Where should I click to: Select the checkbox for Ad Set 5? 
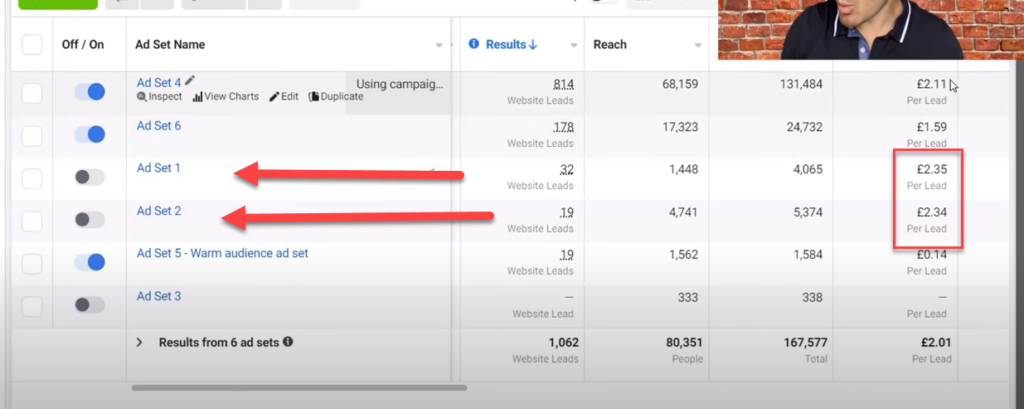[x=32, y=264]
